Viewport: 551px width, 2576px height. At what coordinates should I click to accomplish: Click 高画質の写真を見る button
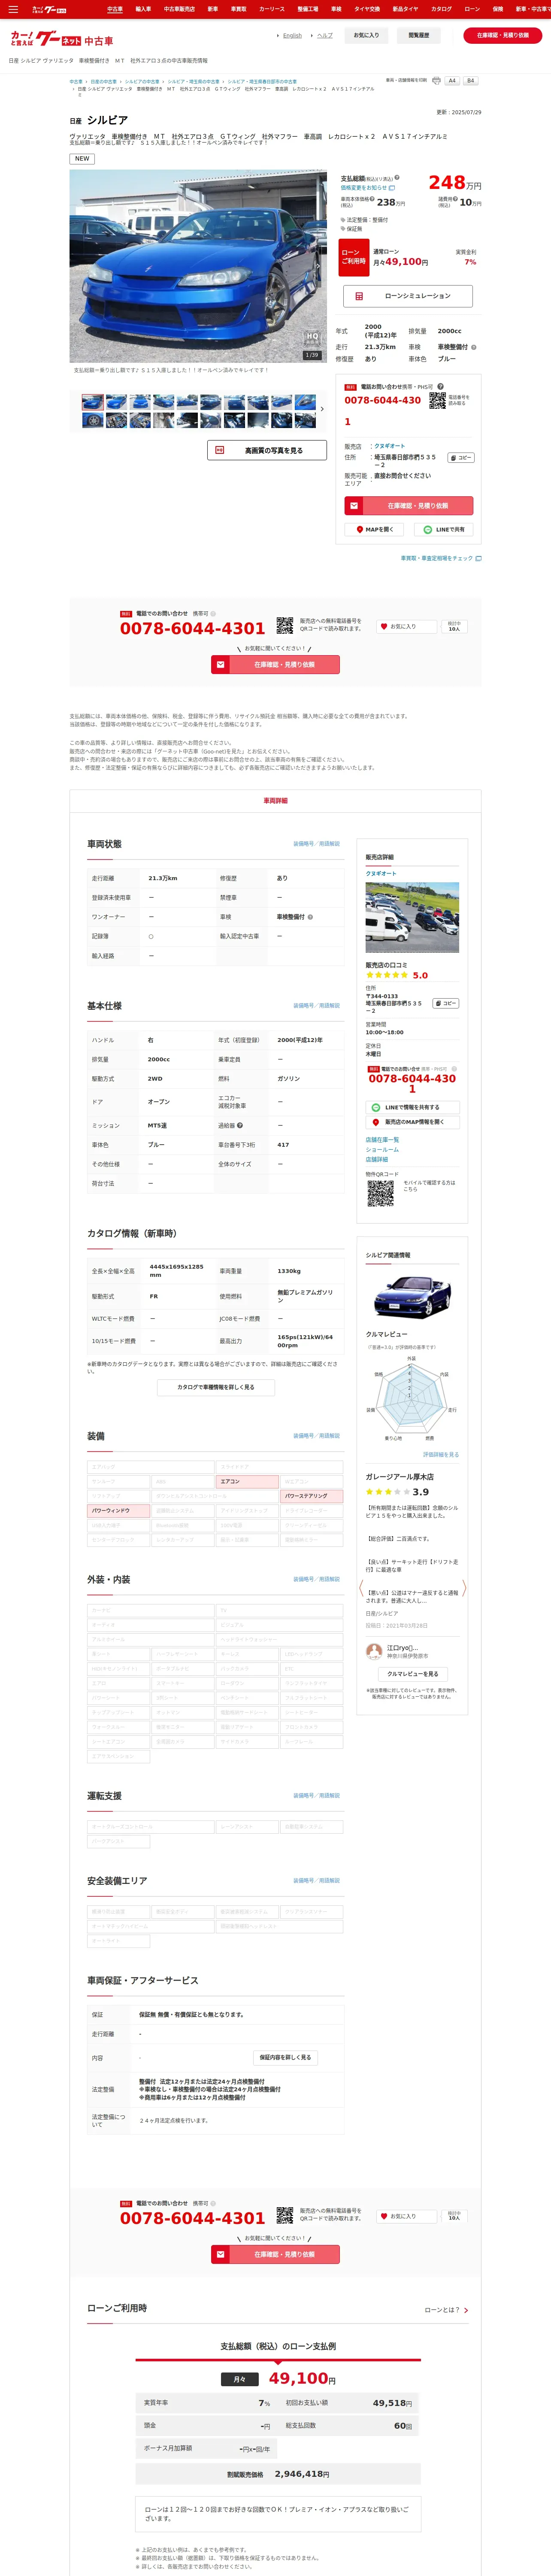267,450
